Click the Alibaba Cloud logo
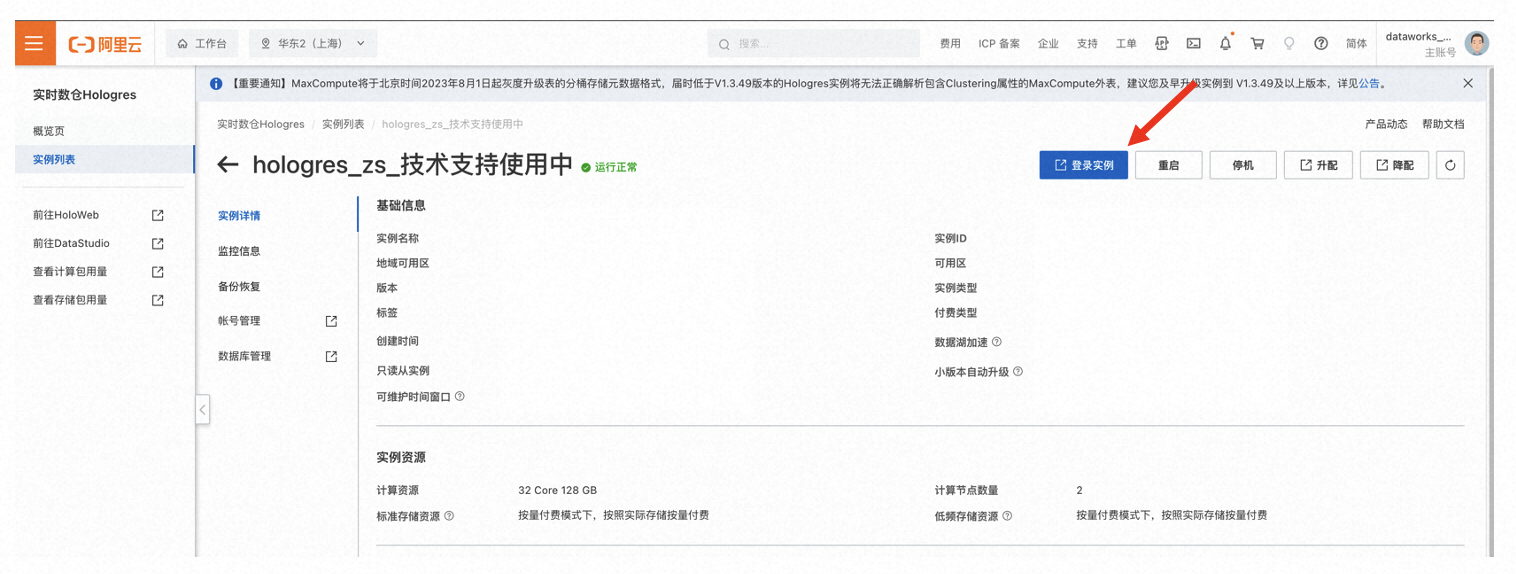1516x574 pixels. tap(105, 44)
